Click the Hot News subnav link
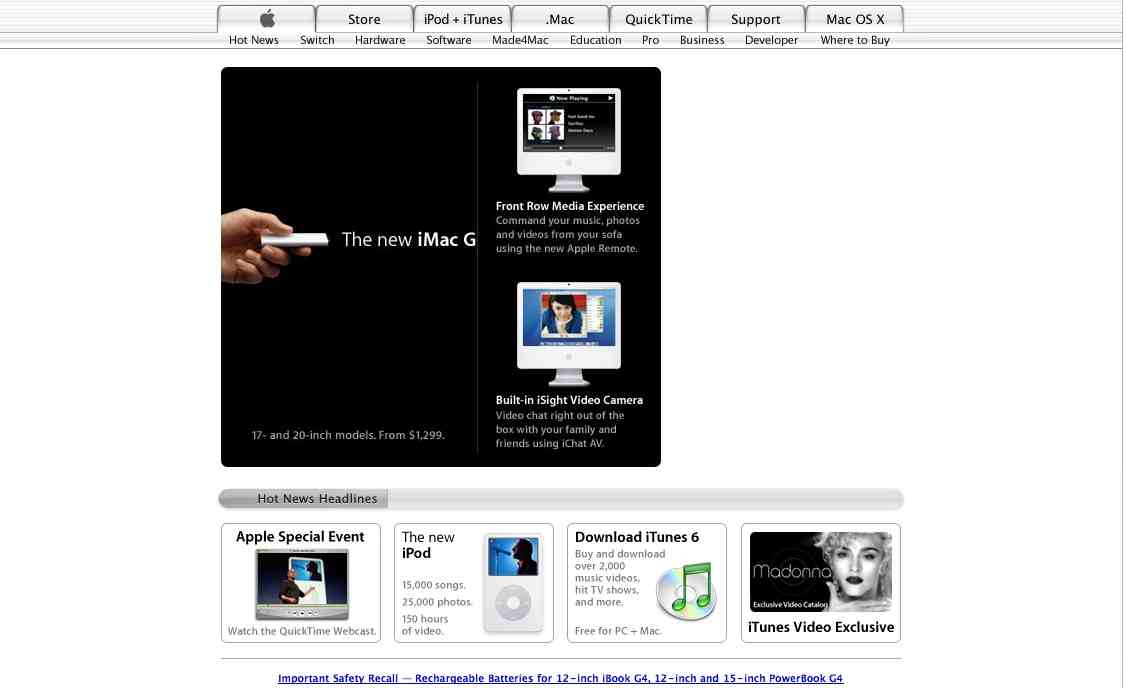Viewport: 1123px width, 688px height. click(254, 40)
